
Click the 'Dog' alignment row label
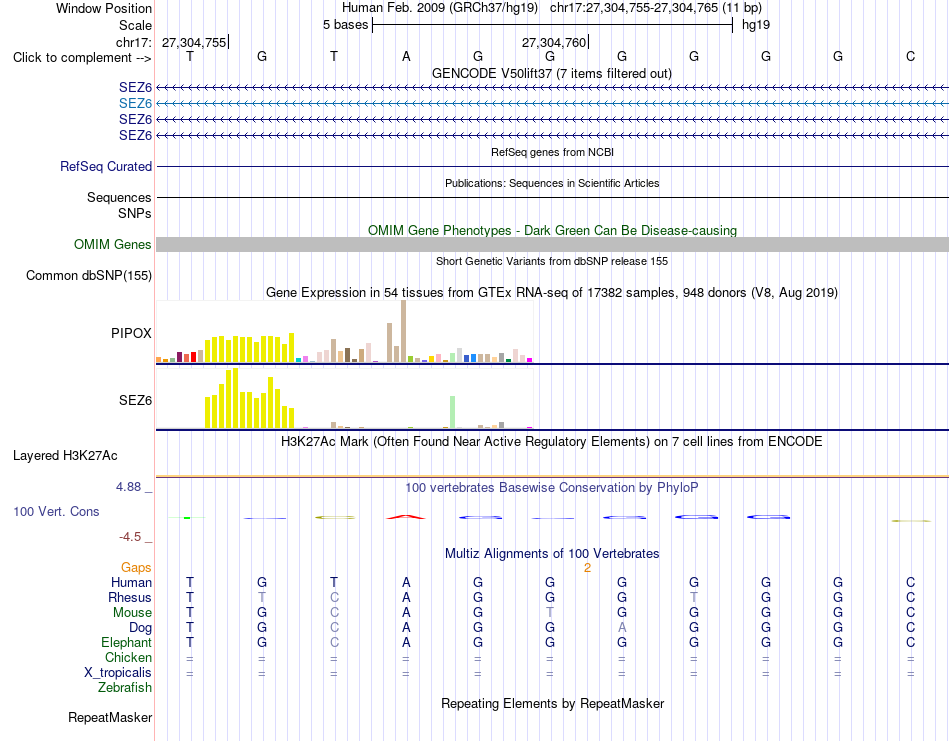tap(140, 628)
